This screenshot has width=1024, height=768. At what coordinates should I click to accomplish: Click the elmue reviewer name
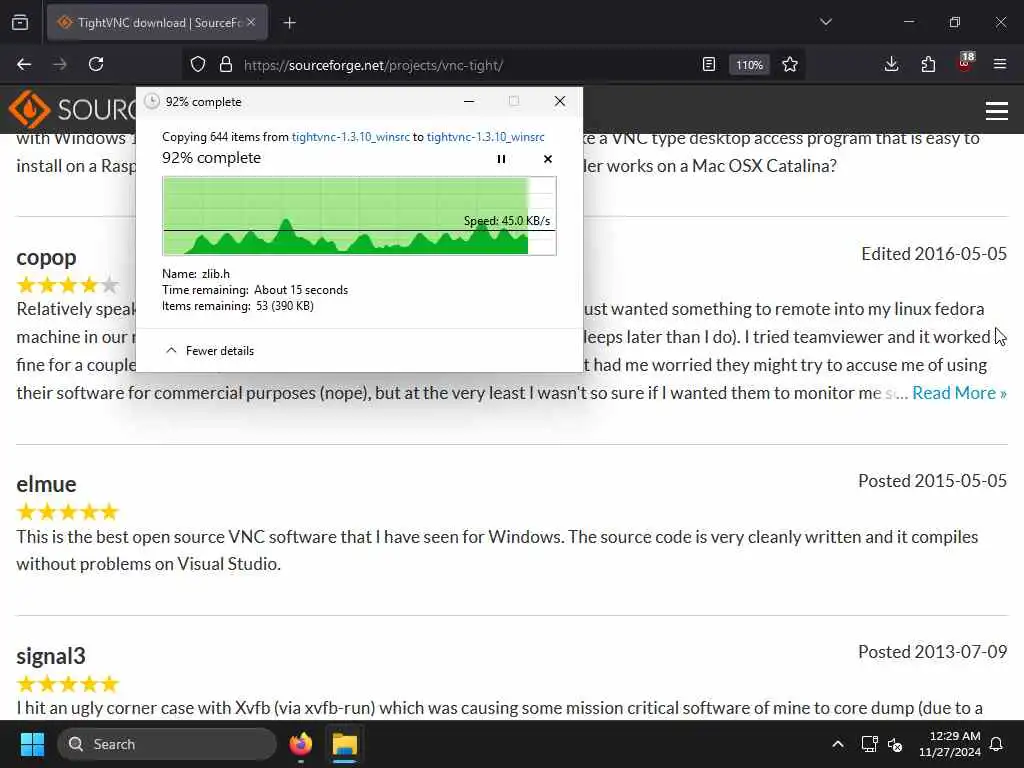pos(46,484)
